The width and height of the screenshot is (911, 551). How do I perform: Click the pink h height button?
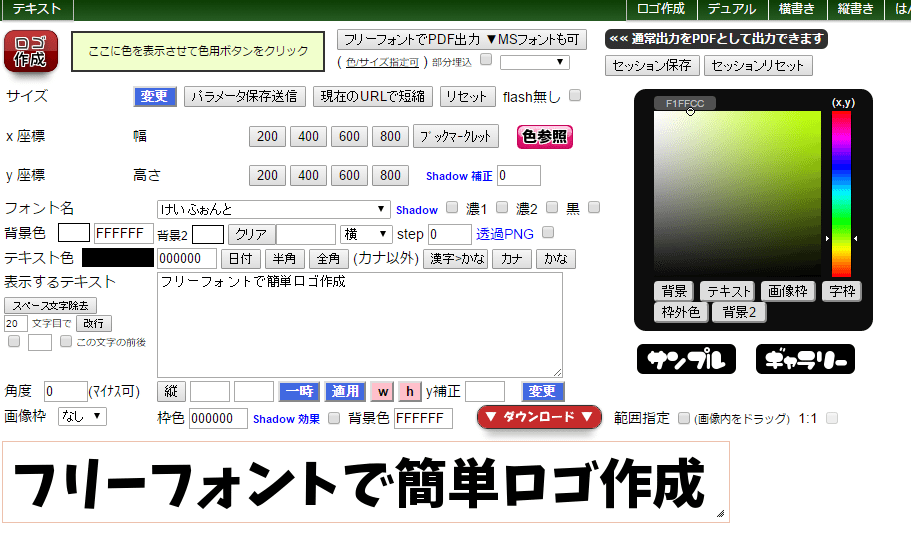(x=409, y=391)
